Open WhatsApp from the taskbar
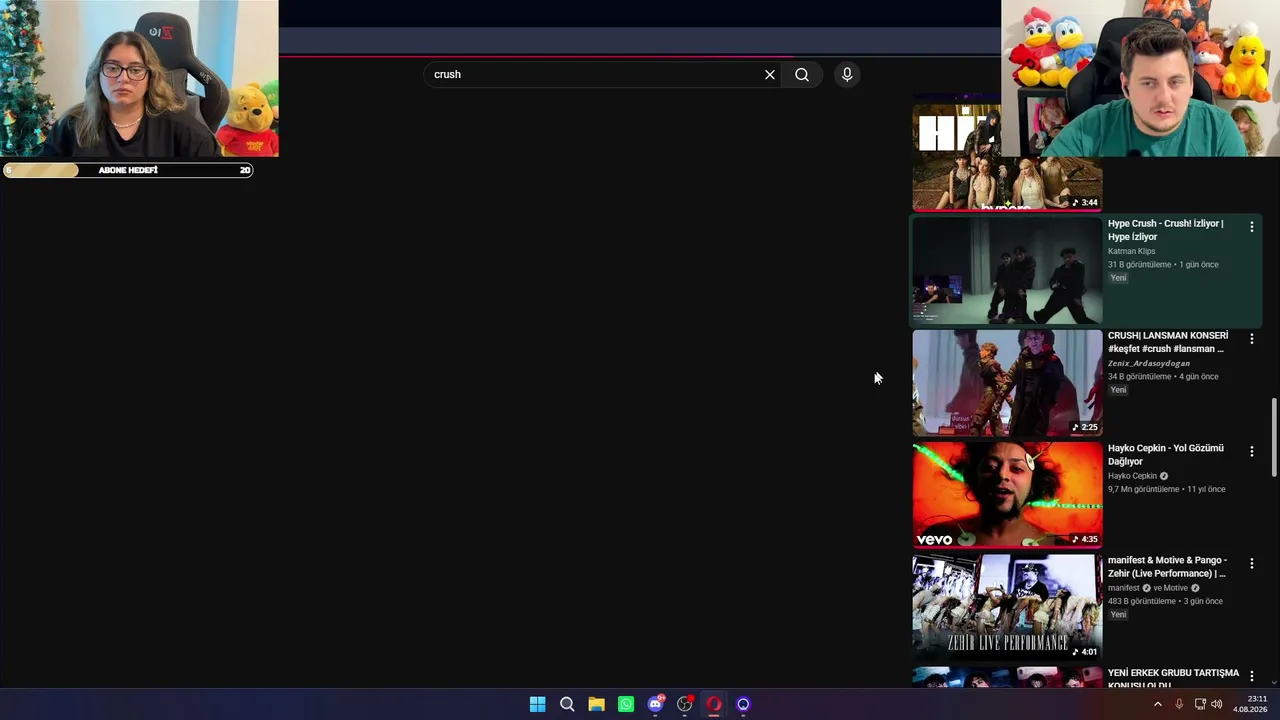1280x720 pixels. [x=626, y=704]
